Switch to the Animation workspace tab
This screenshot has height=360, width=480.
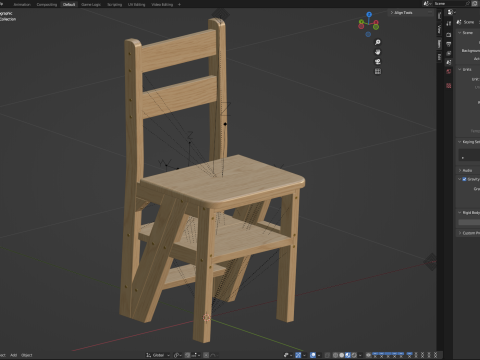(22, 4)
